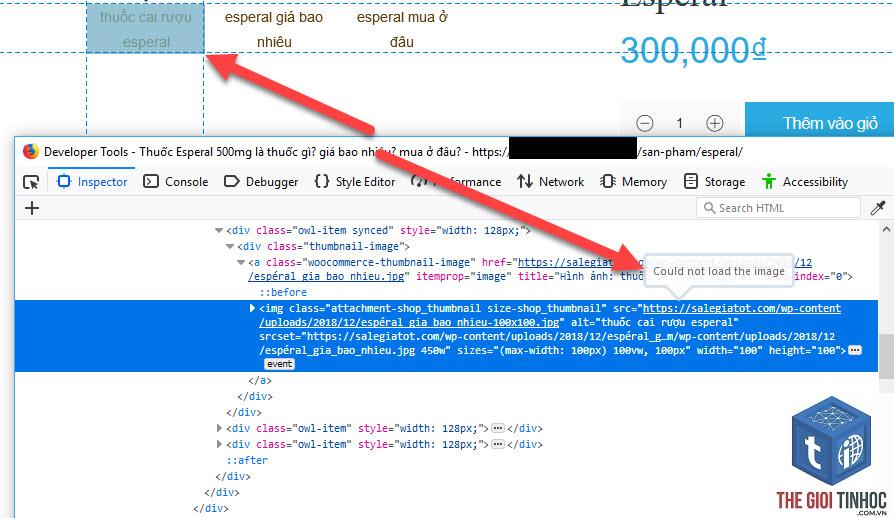894x518 pixels.
Task: Click the plus icon to create new node
Action: [x=32, y=208]
